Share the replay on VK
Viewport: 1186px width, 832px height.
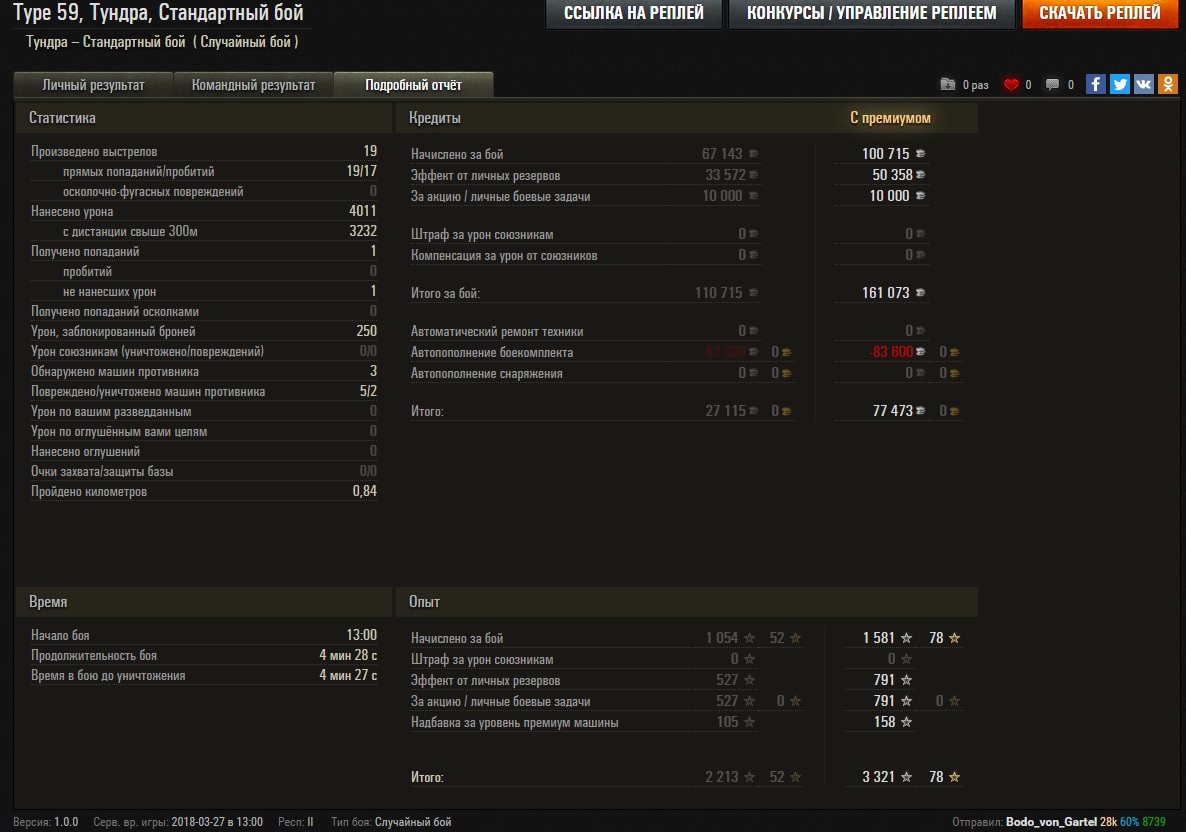coord(1144,84)
